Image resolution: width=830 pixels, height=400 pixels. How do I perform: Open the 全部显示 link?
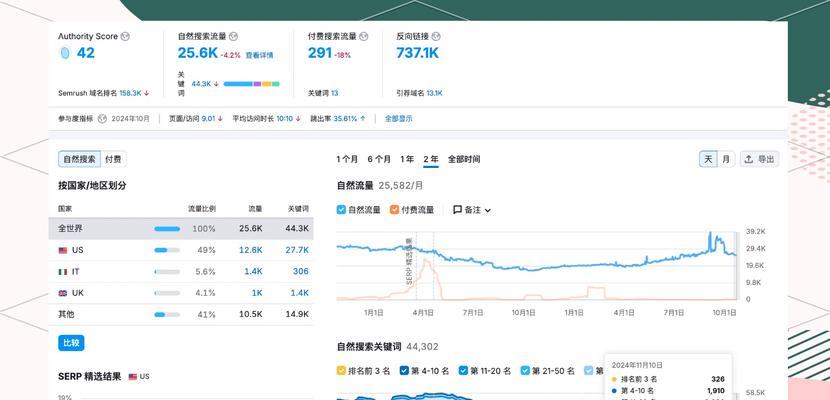click(399, 119)
